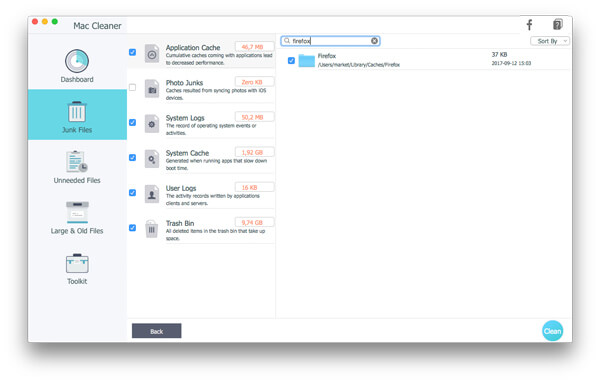Uncheck the Firefox folder checkbox
This screenshot has width=600, height=382.
click(x=291, y=60)
